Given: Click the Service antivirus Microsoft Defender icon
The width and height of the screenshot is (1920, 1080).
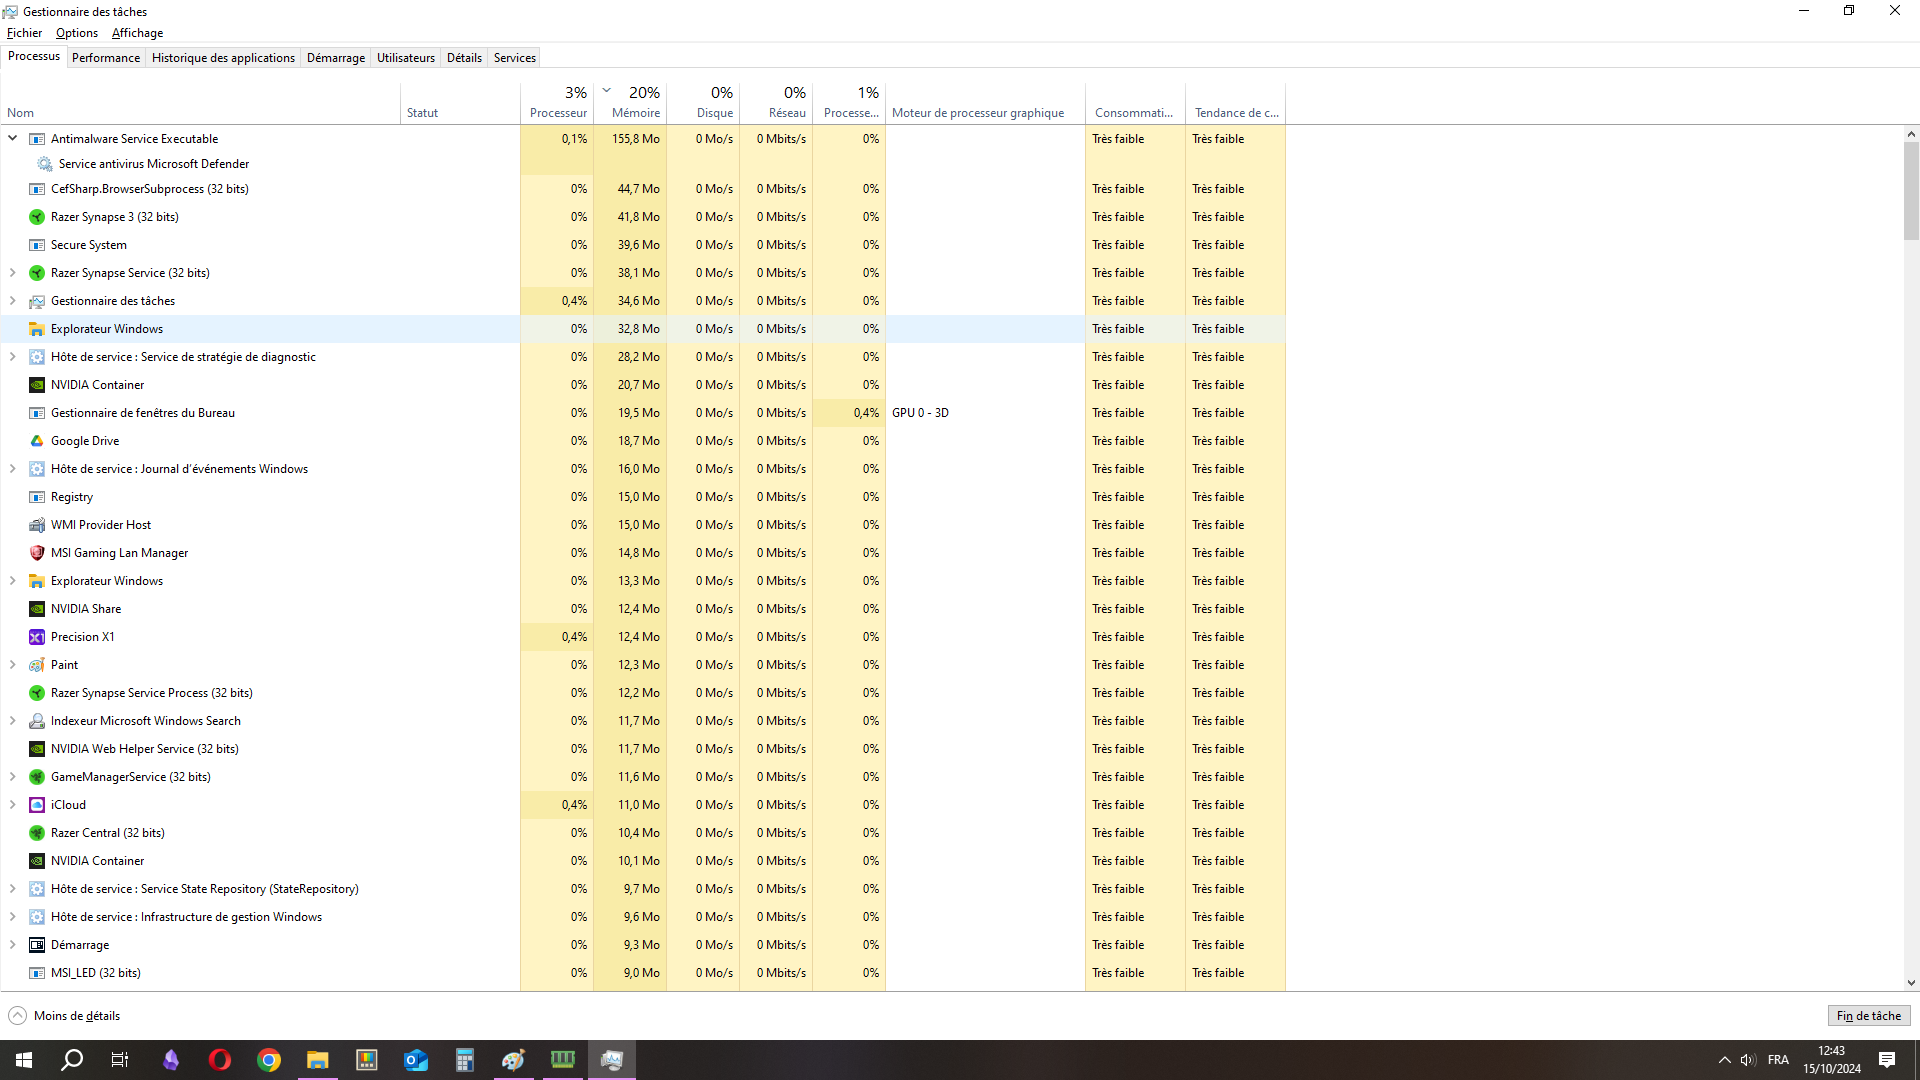Looking at the screenshot, I should coord(45,164).
